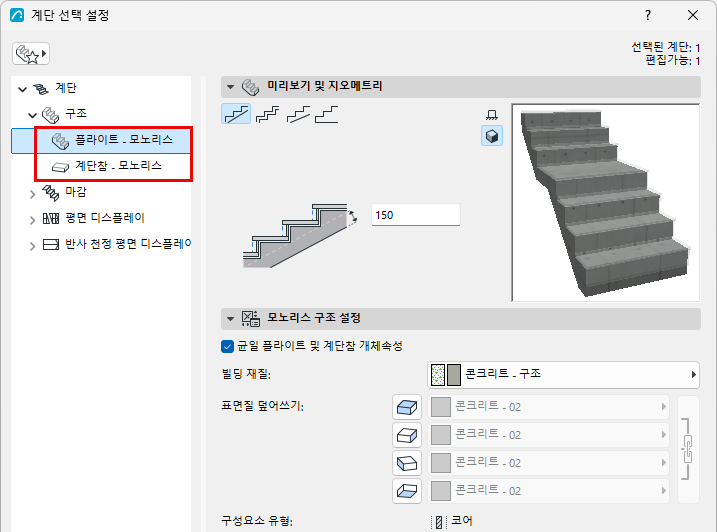Open the help question mark button
The height and width of the screenshot is (532, 717).
tap(648, 16)
